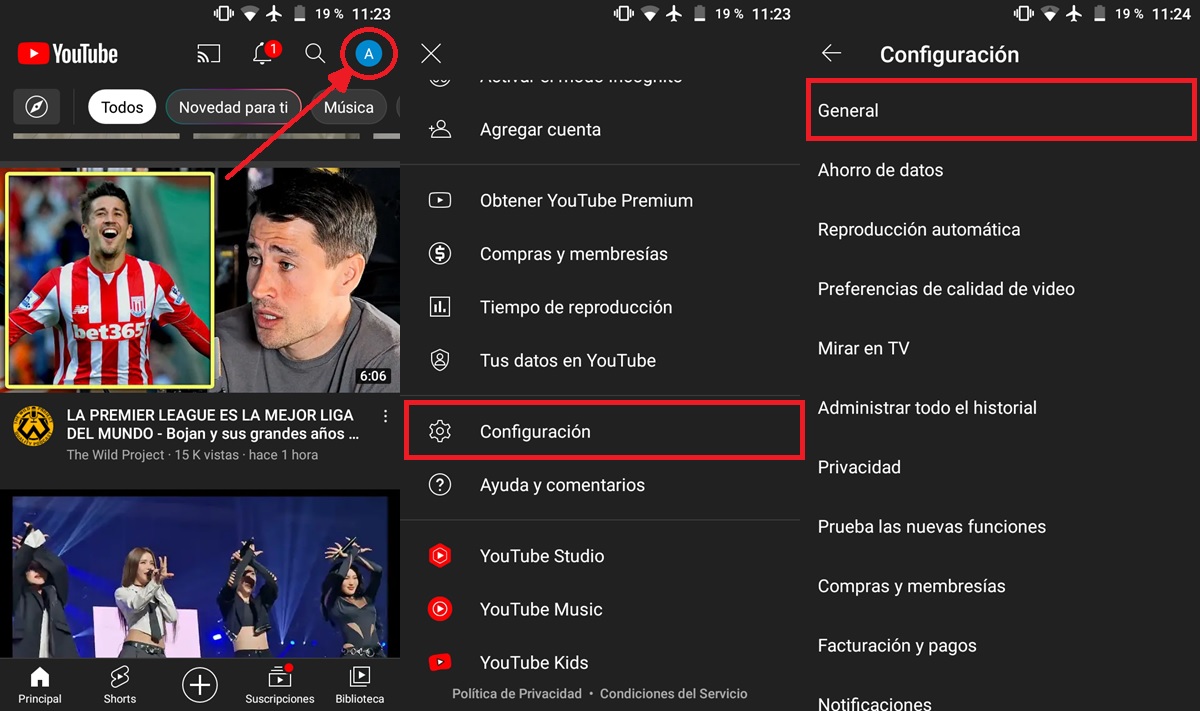Close the account menu with the X
This screenshot has height=711, width=1200.
430,53
